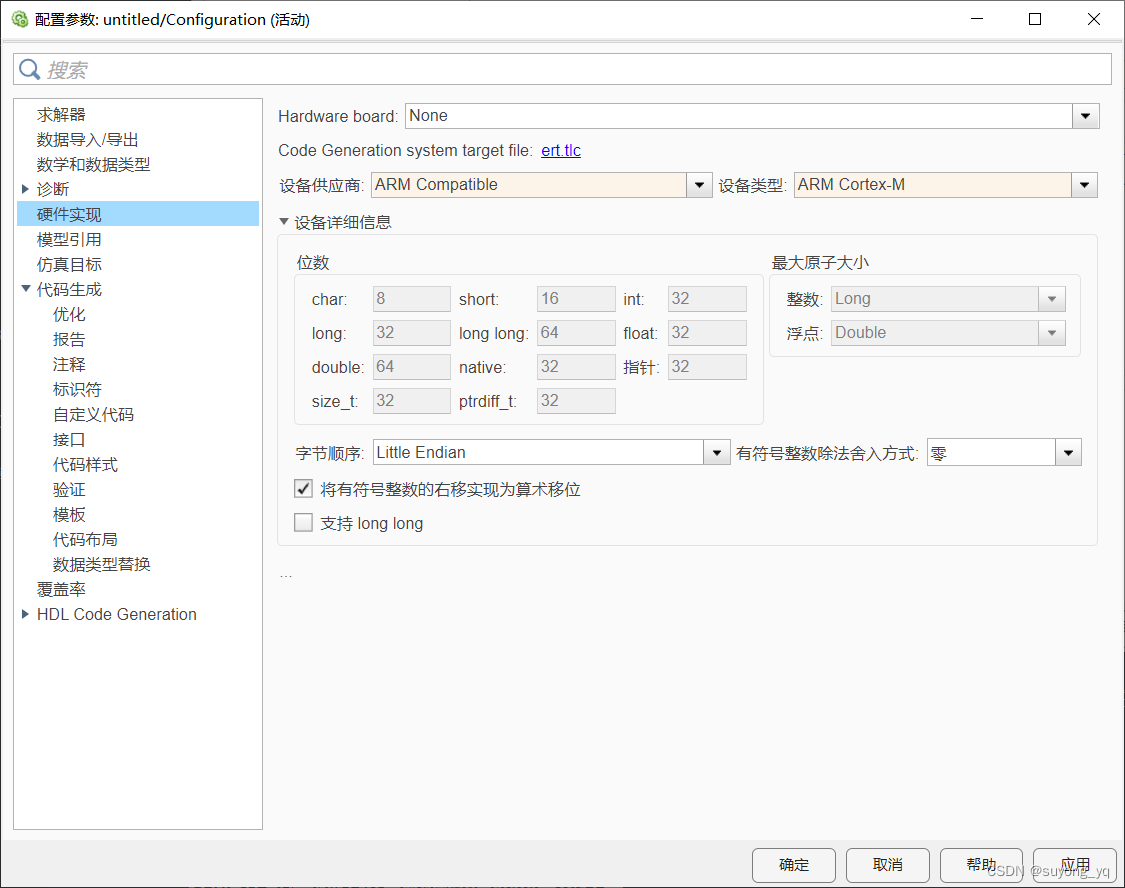
Task: Open 设备供应商 ARM Compatible dropdown
Action: (699, 185)
